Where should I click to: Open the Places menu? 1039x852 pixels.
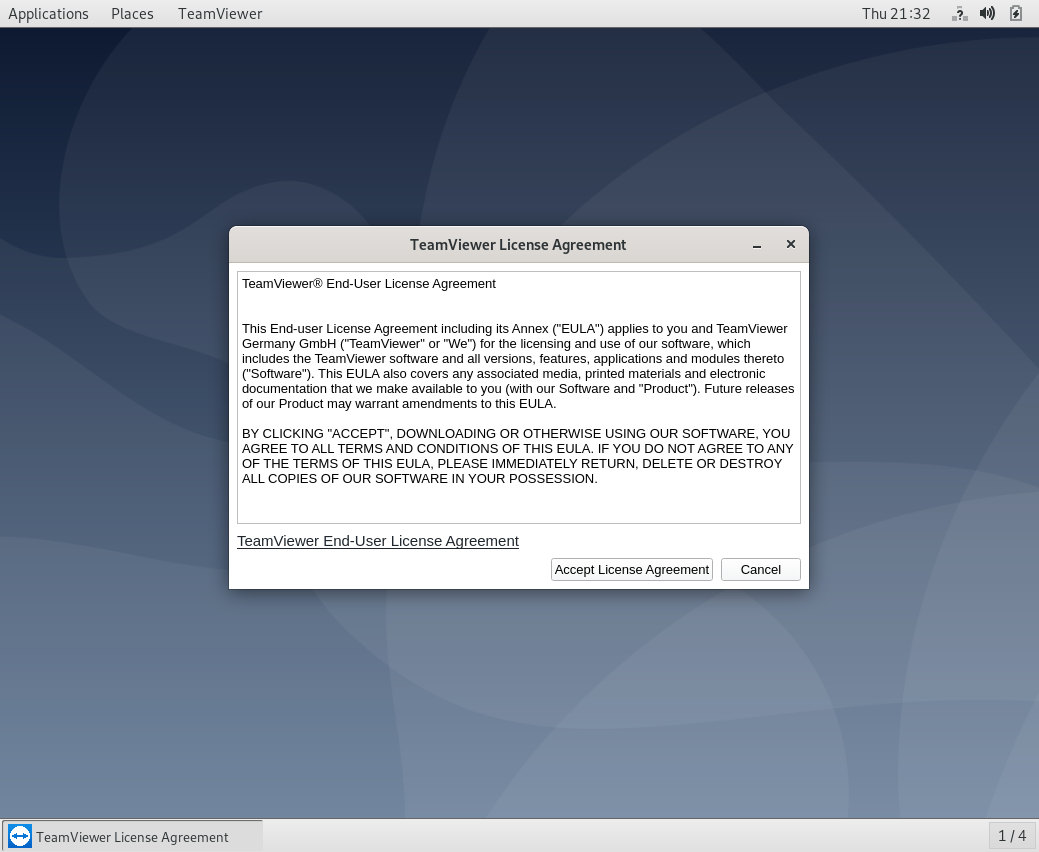point(133,14)
